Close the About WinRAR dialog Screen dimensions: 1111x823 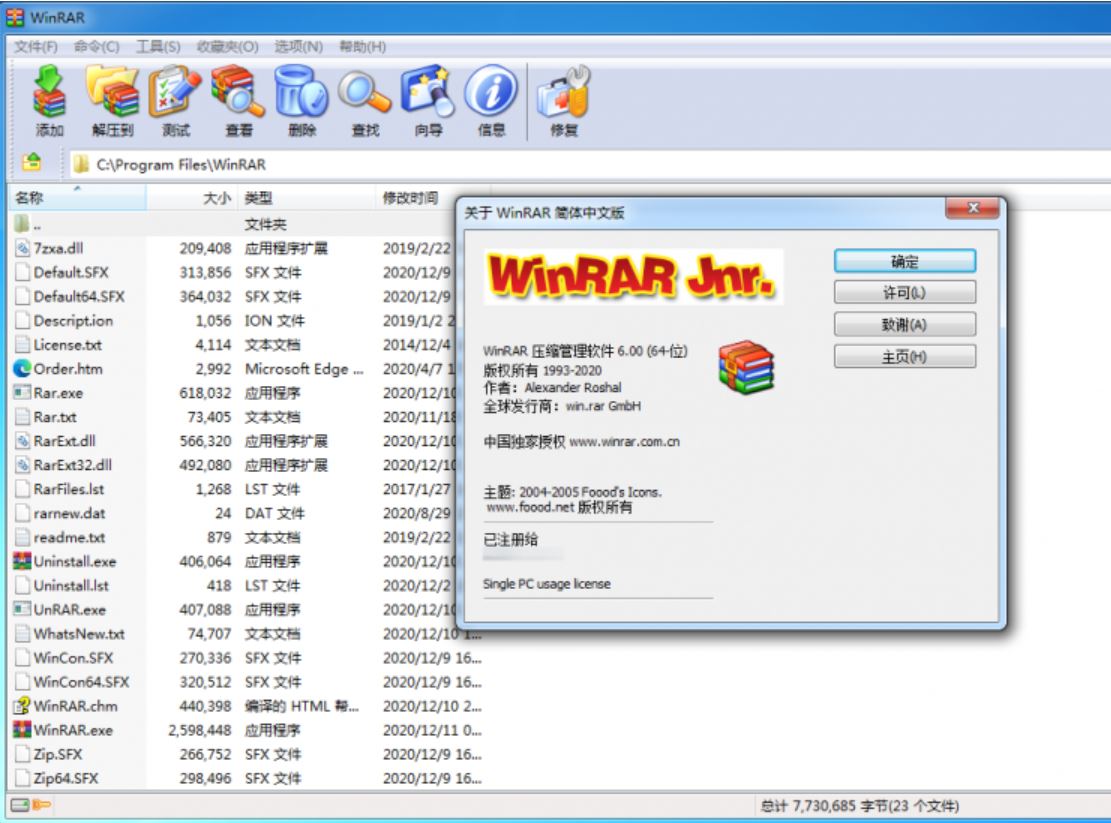pos(972,208)
